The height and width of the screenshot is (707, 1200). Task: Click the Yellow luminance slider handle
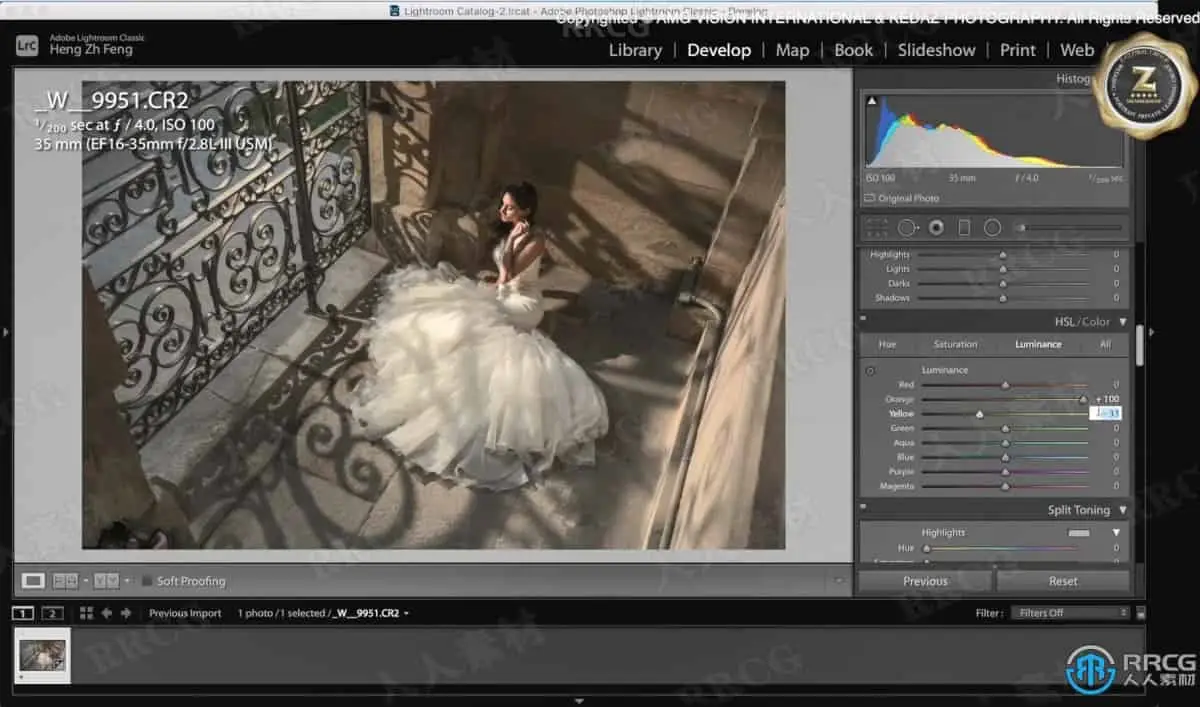979,414
